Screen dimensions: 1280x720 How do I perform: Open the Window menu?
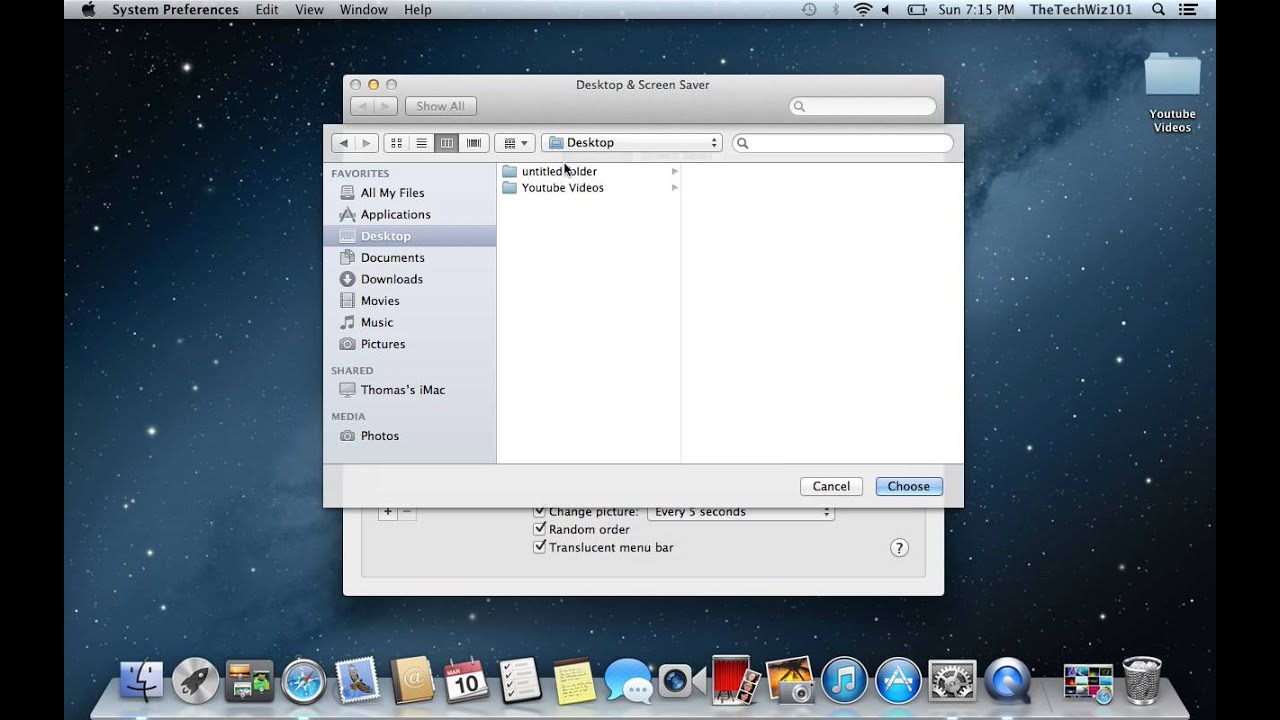pos(364,10)
